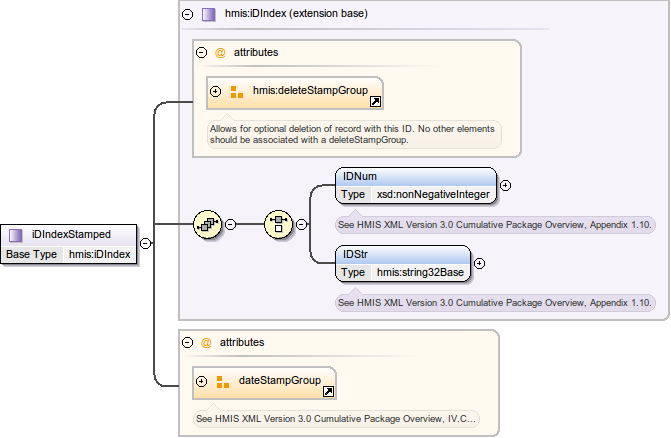Click the sequence compositor icon
Viewport: 671px width, 438px height.
tap(208, 224)
